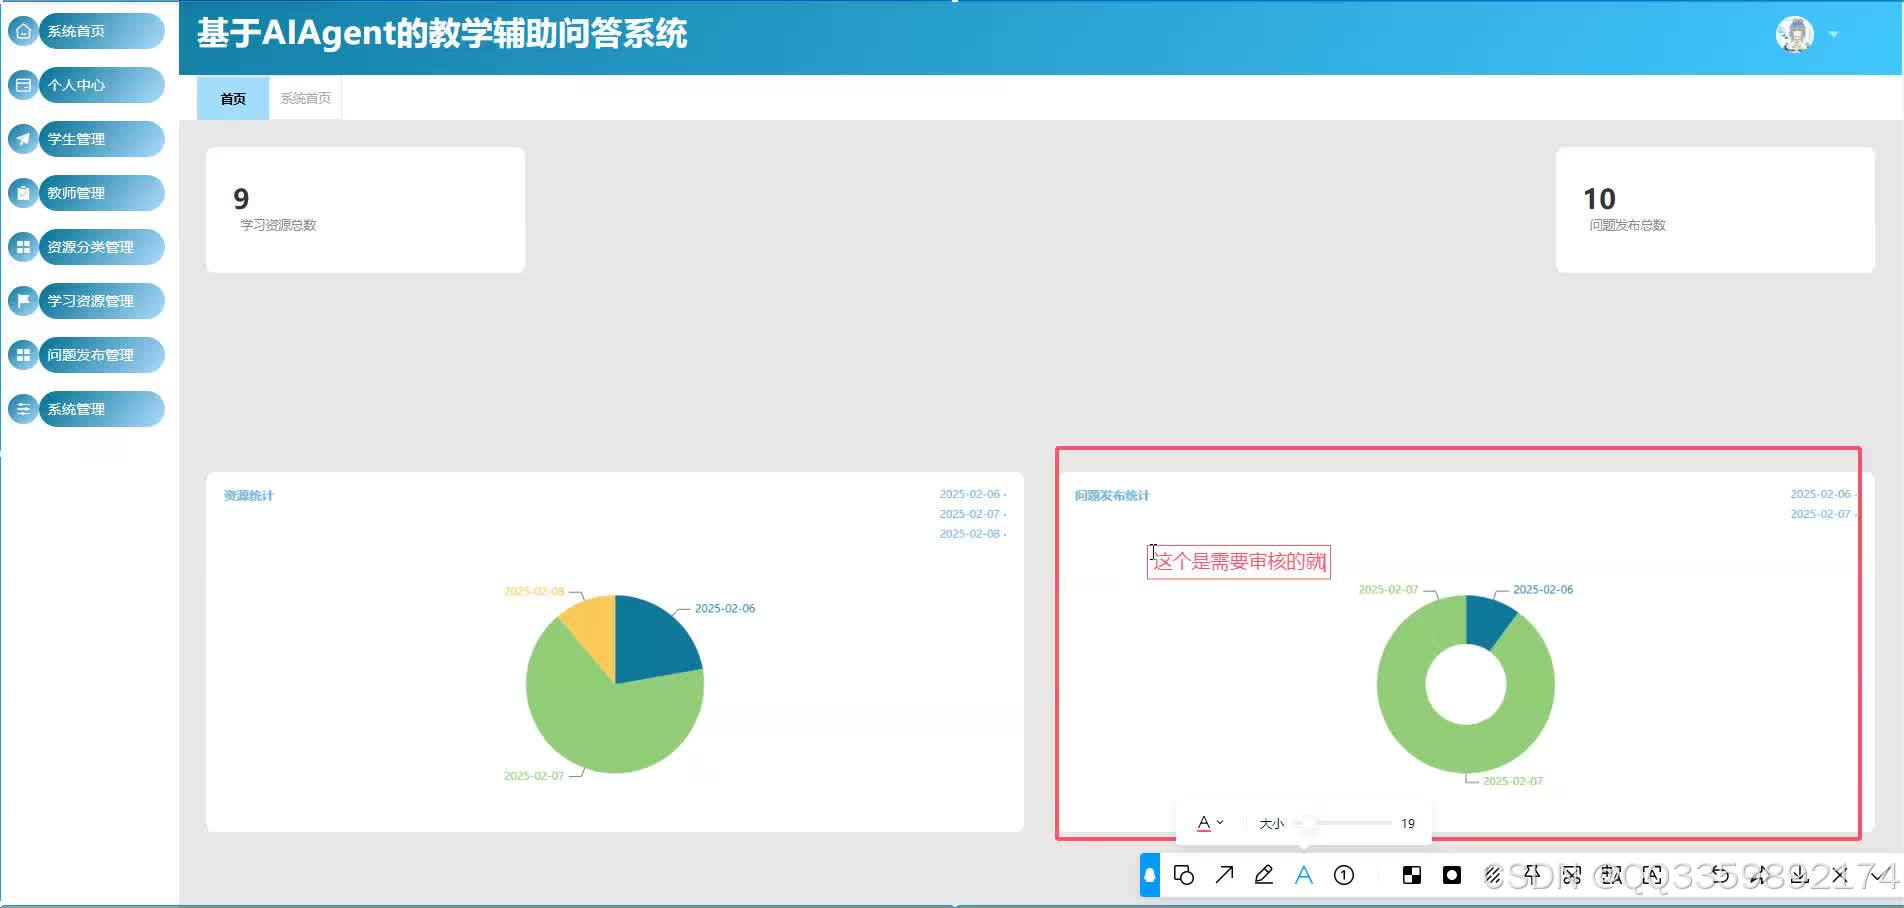Click the 问题发布总数 label

click(1628, 225)
